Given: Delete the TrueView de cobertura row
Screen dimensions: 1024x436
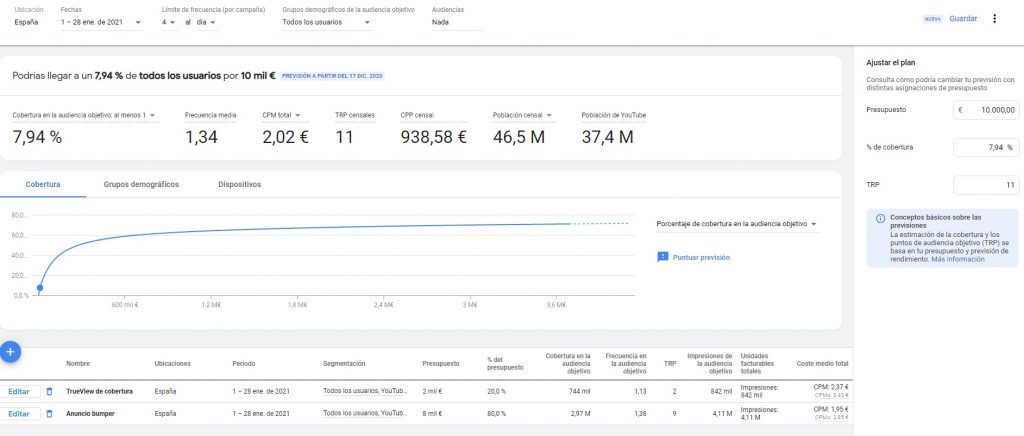Looking at the screenshot, I should (49, 392).
